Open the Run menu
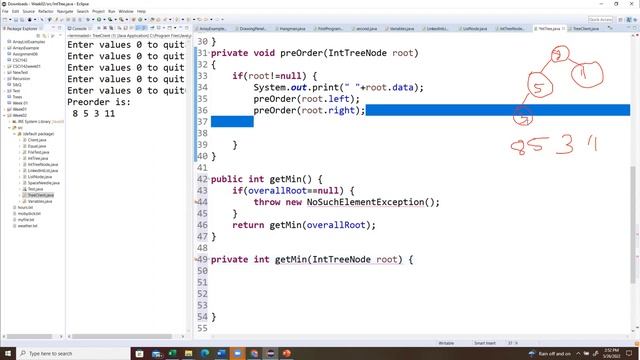The width and height of the screenshot is (640, 360). pos(111,11)
